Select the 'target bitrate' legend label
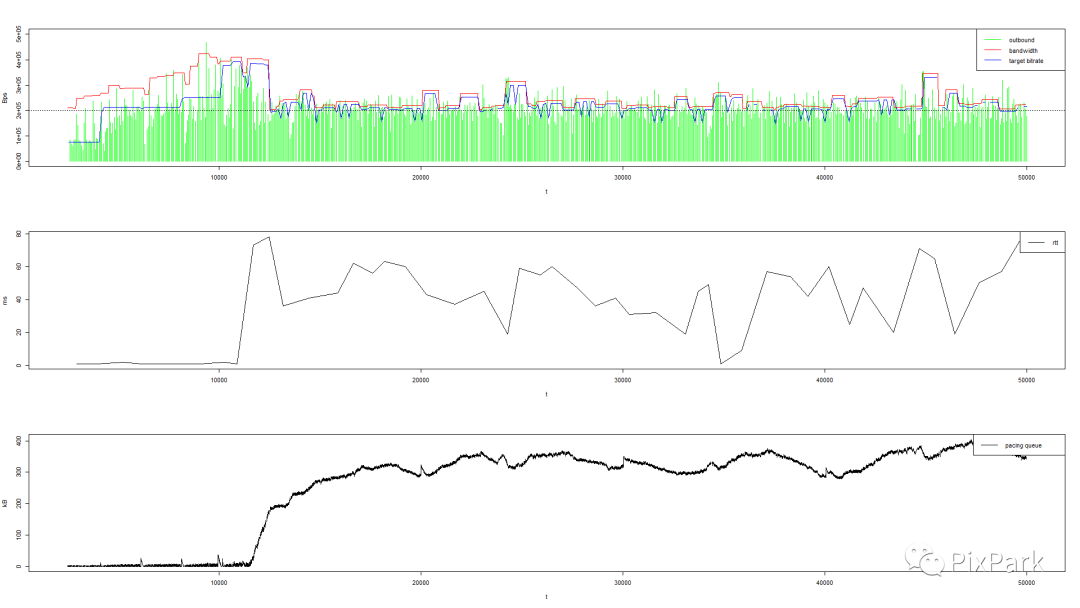The height and width of the screenshot is (608, 1080). pos(1027,61)
